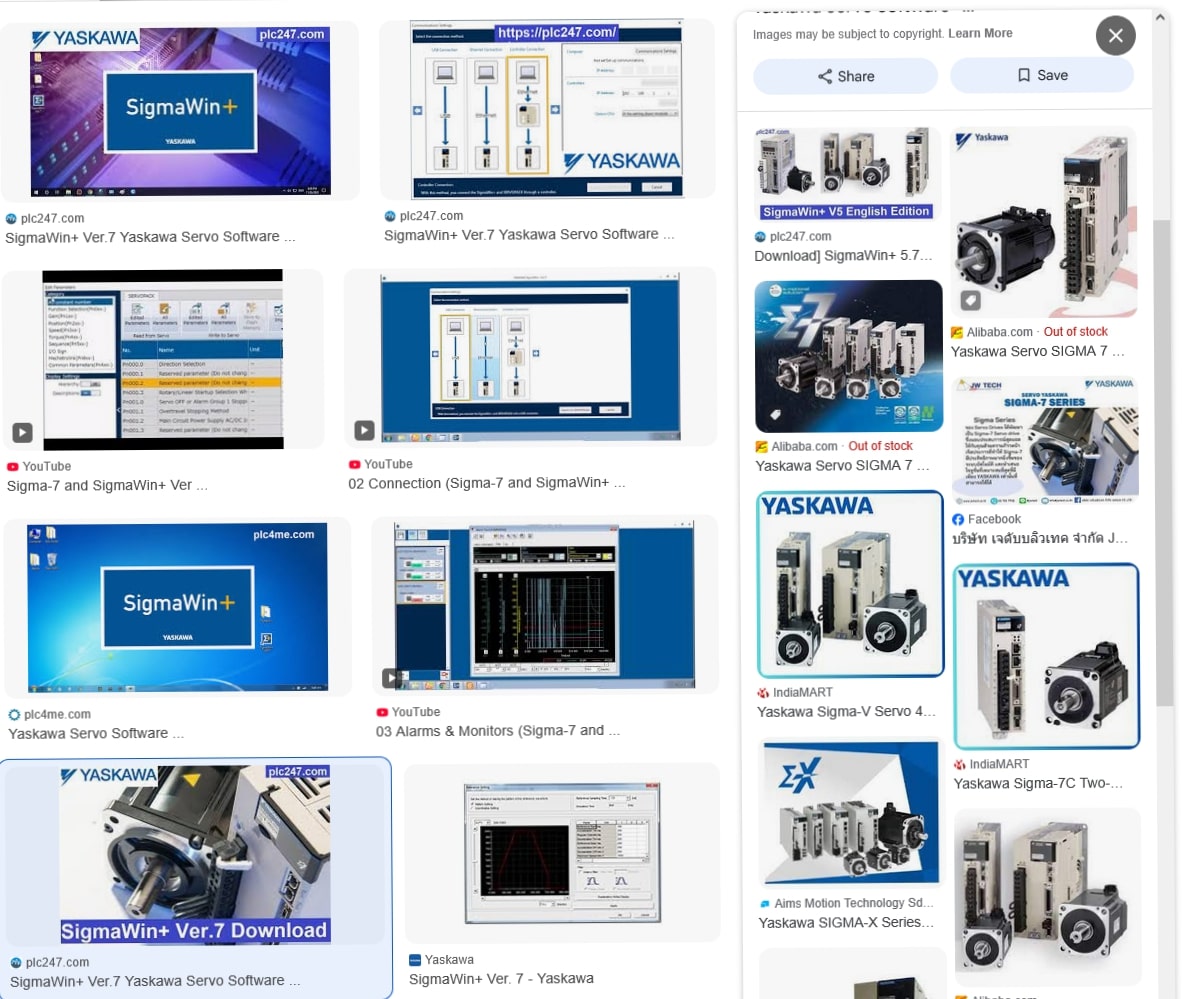Open 'Sigma-7 and SigmaWin+ Ver ...' title link
Image resolution: width=1191 pixels, height=999 pixels.
click(107, 485)
